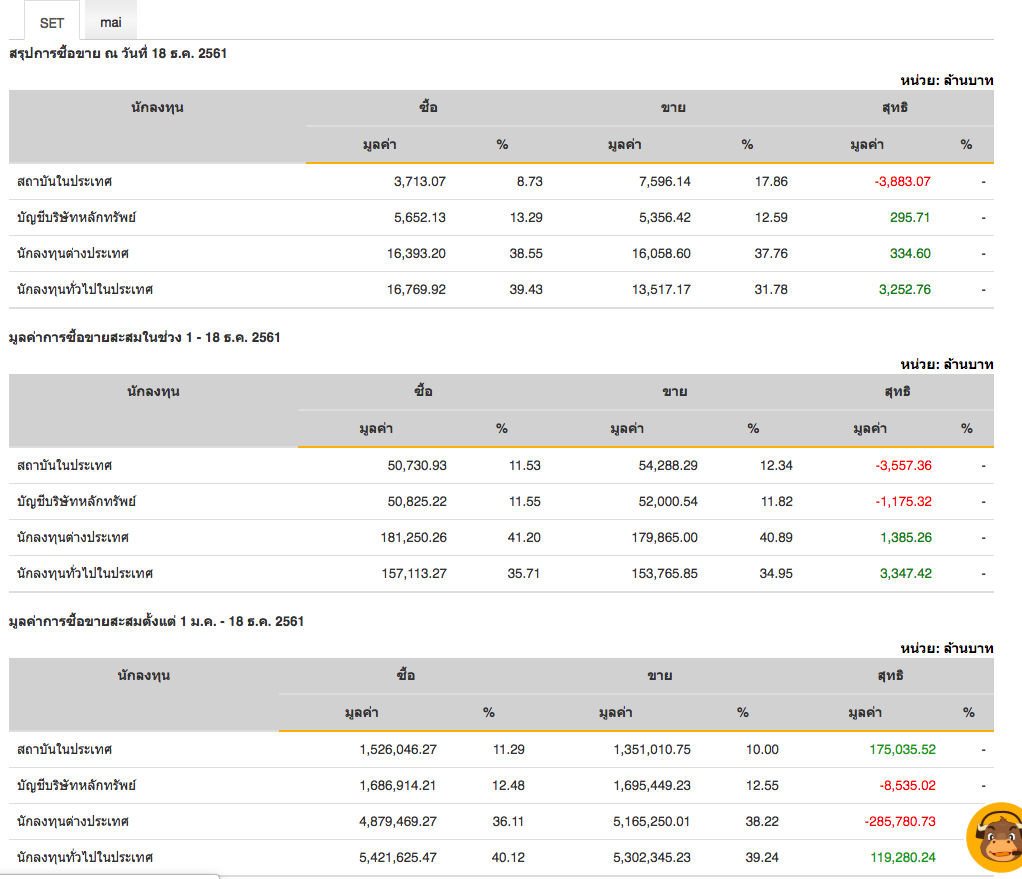The image size is (1022, 879).
Task: Click the net value -3,883.07 cell
Action: 888,182
